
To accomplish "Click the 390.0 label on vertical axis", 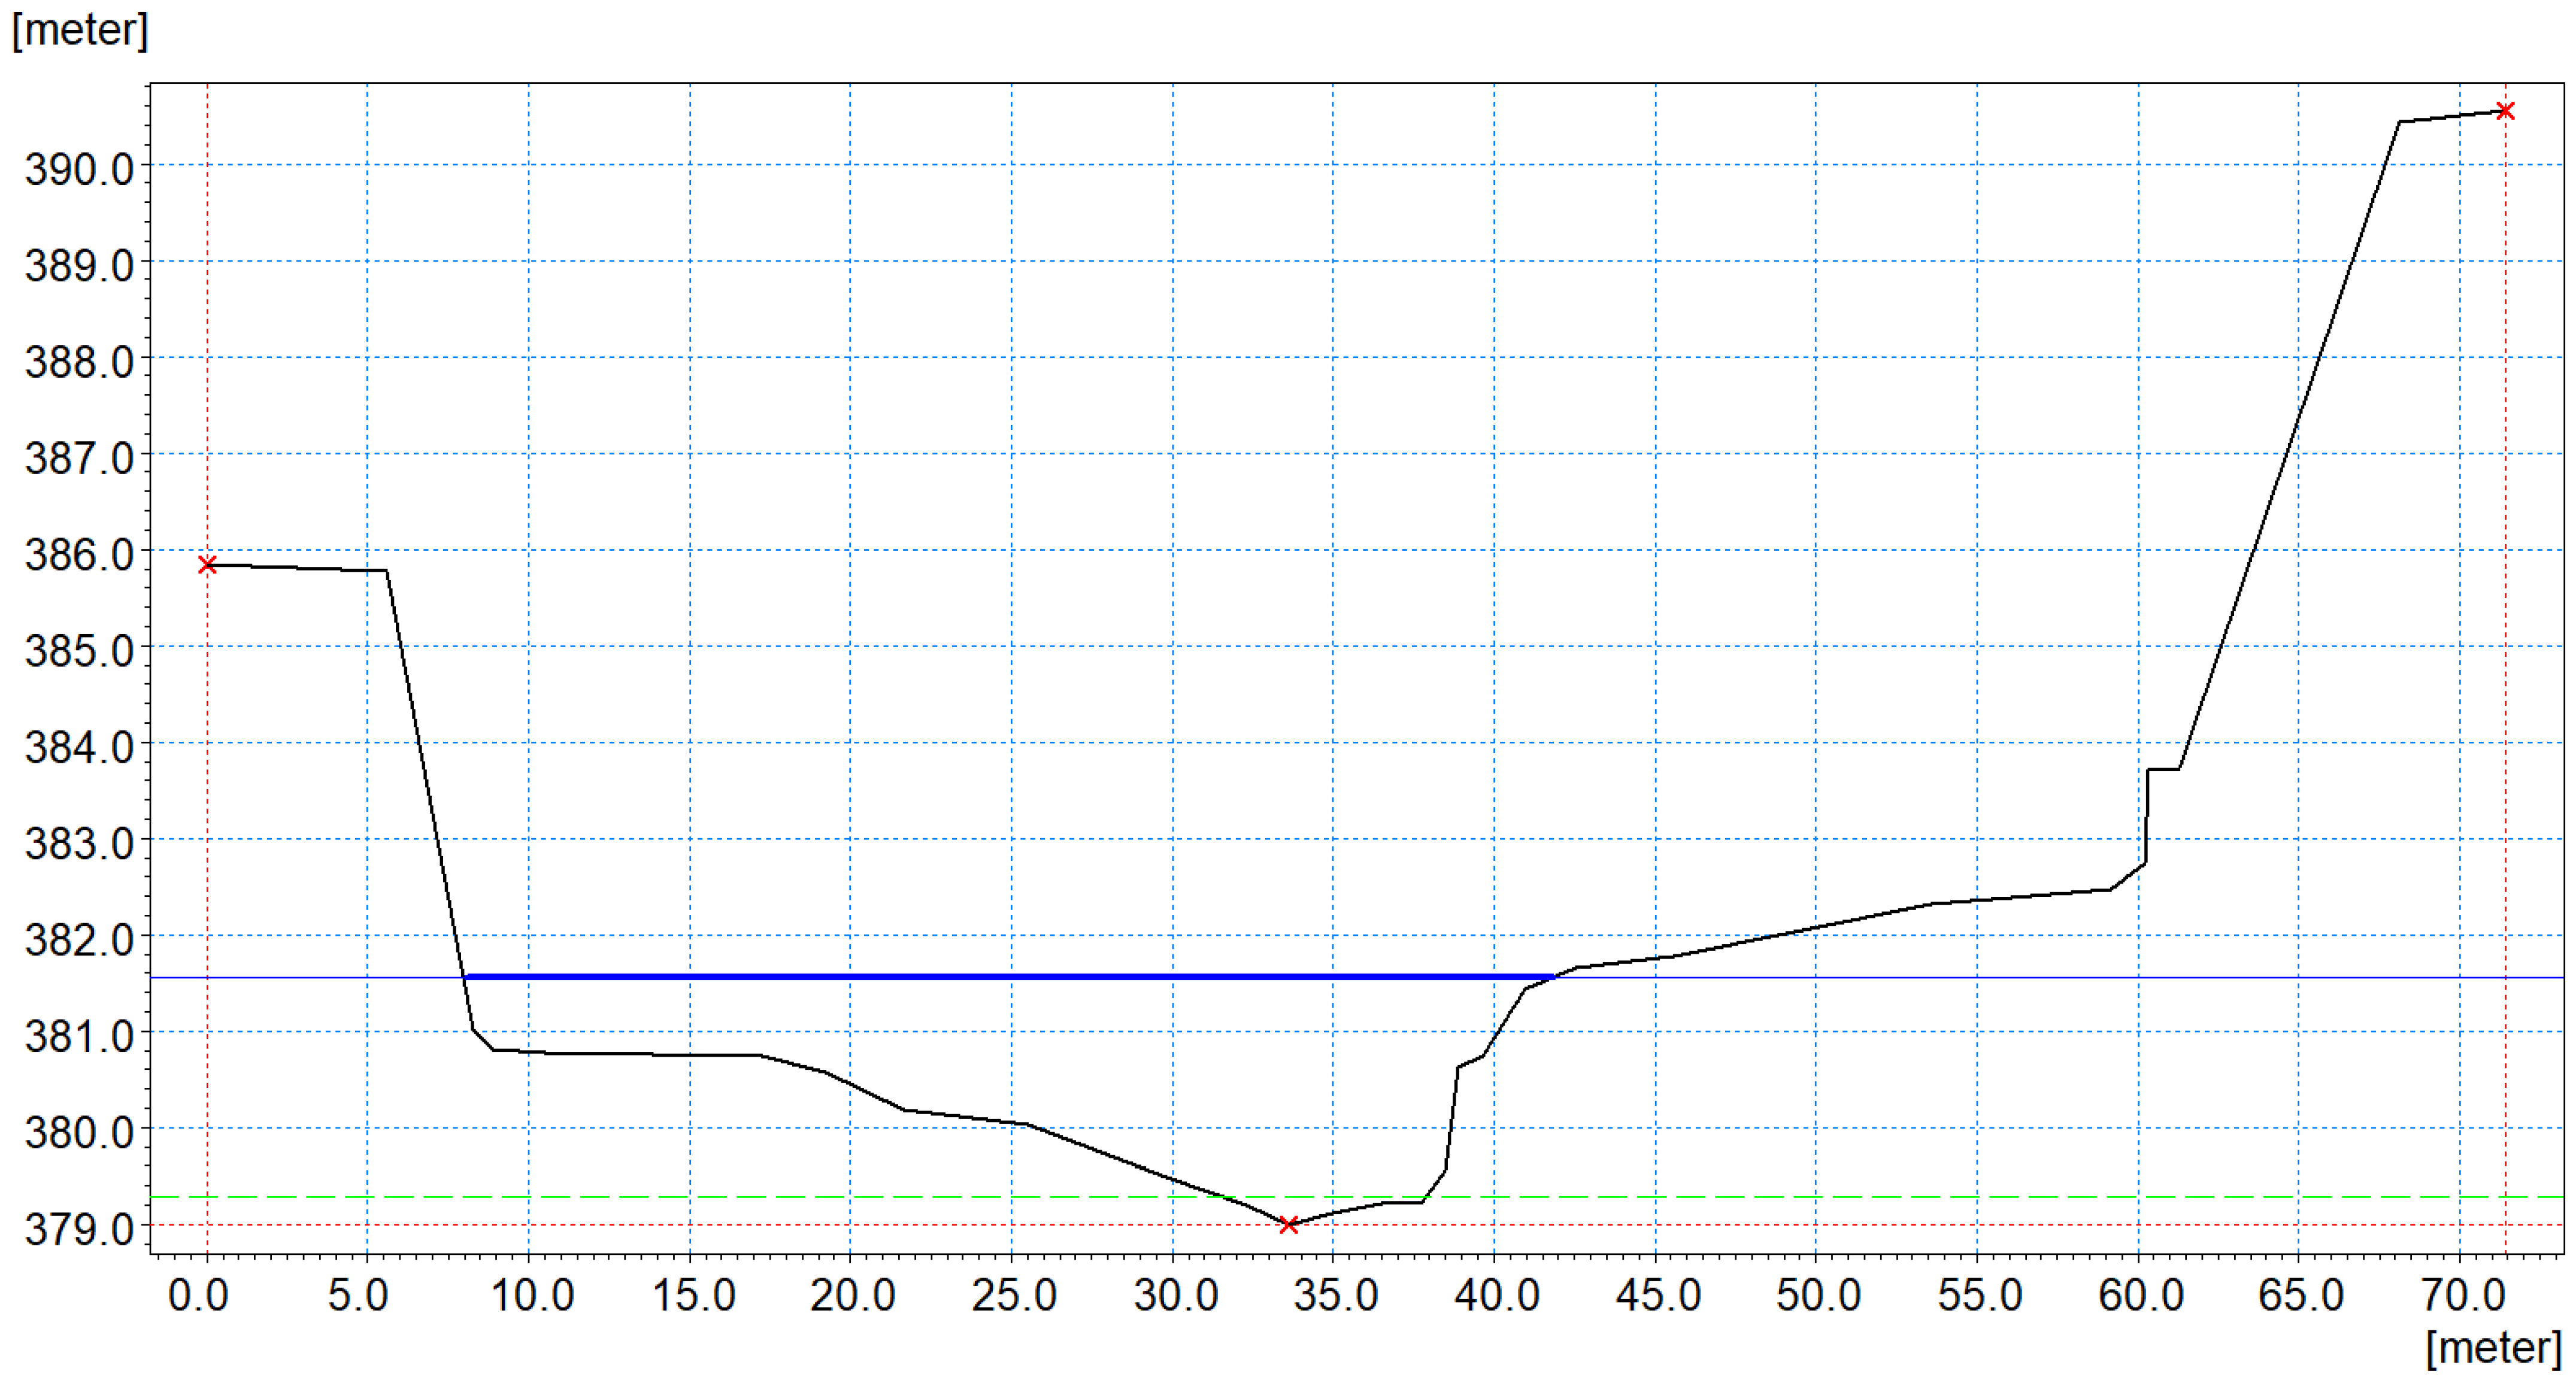I will pyautogui.click(x=79, y=170).
